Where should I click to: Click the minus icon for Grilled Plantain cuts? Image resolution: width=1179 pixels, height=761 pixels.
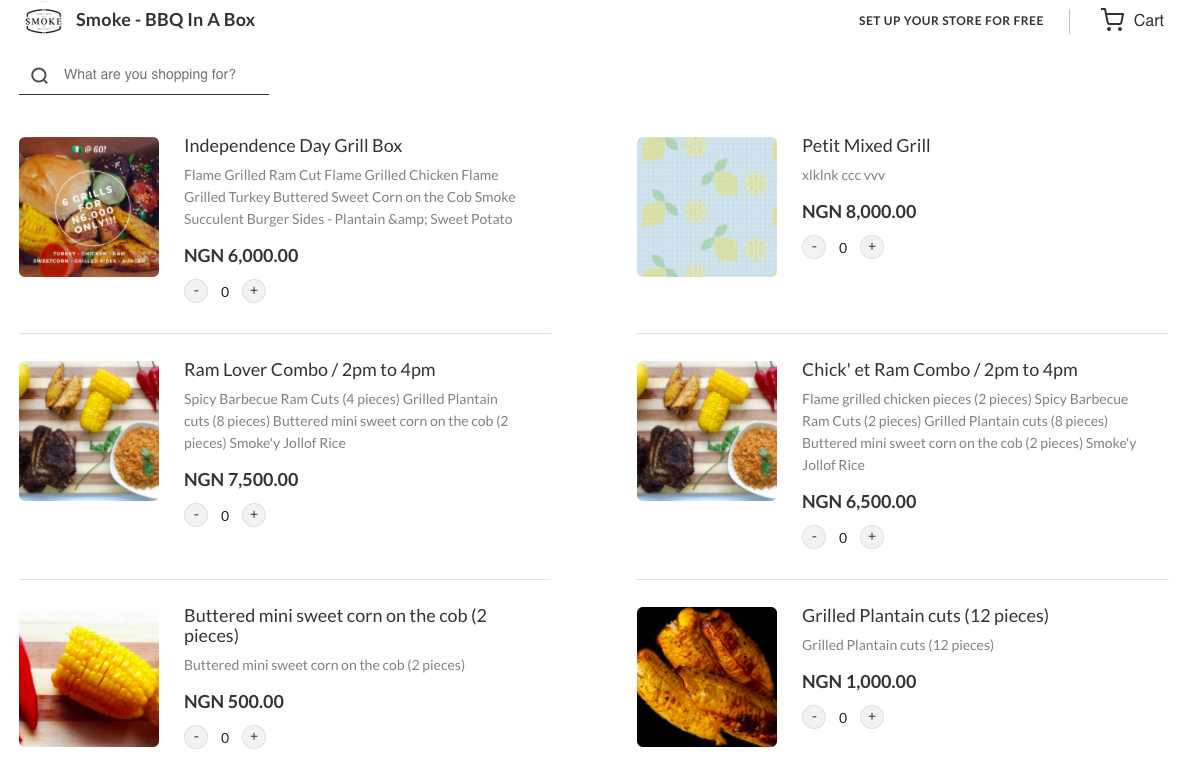pyautogui.click(x=814, y=717)
